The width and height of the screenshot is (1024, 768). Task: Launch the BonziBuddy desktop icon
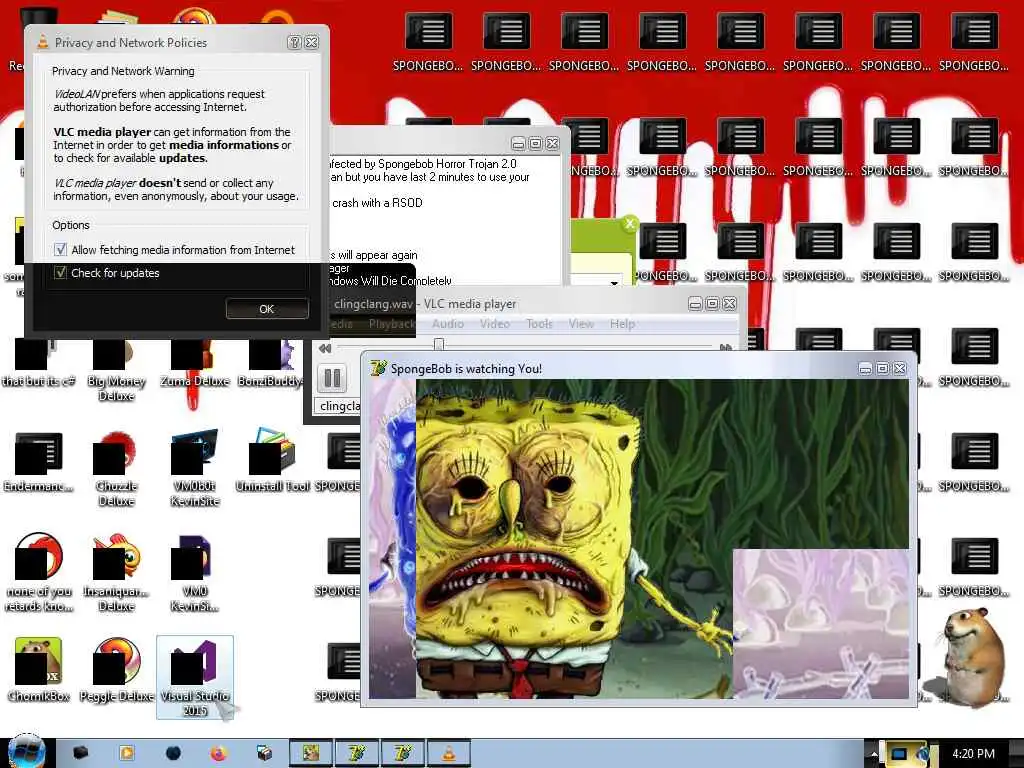pos(270,363)
